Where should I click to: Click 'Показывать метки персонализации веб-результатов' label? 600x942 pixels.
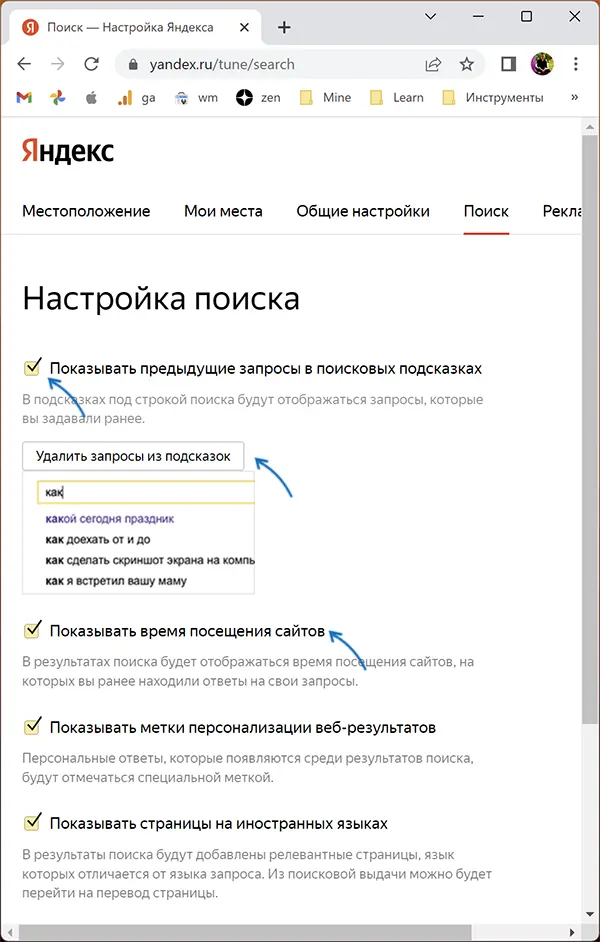pyautogui.click(x=243, y=727)
